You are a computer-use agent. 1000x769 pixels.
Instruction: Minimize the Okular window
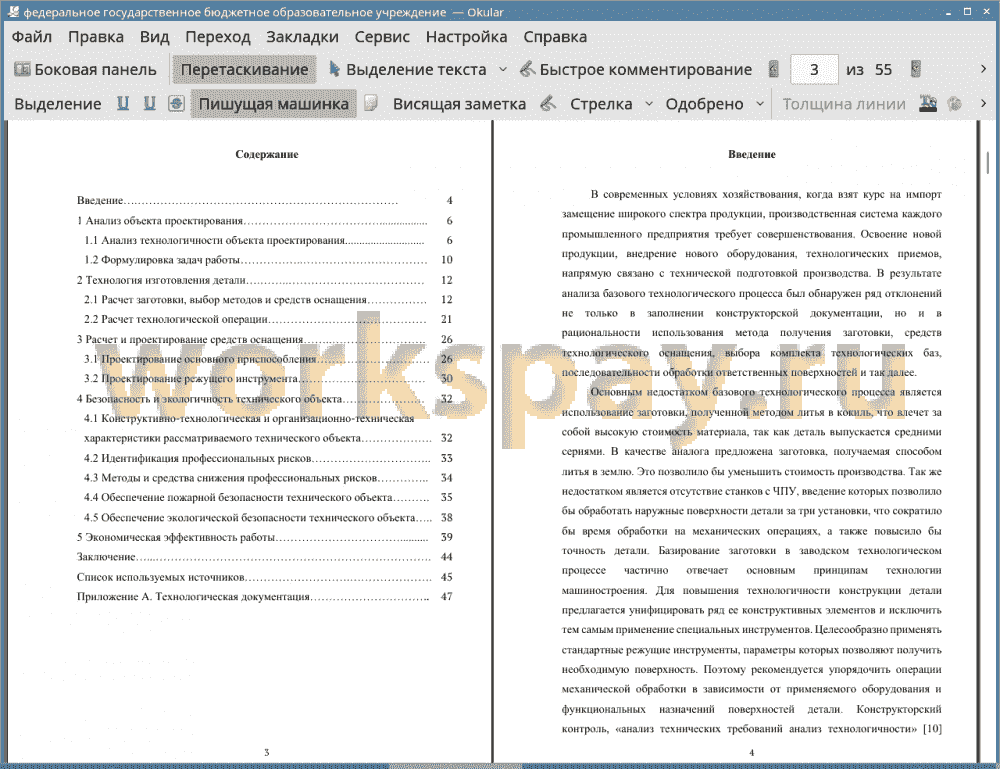tap(948, 12)
